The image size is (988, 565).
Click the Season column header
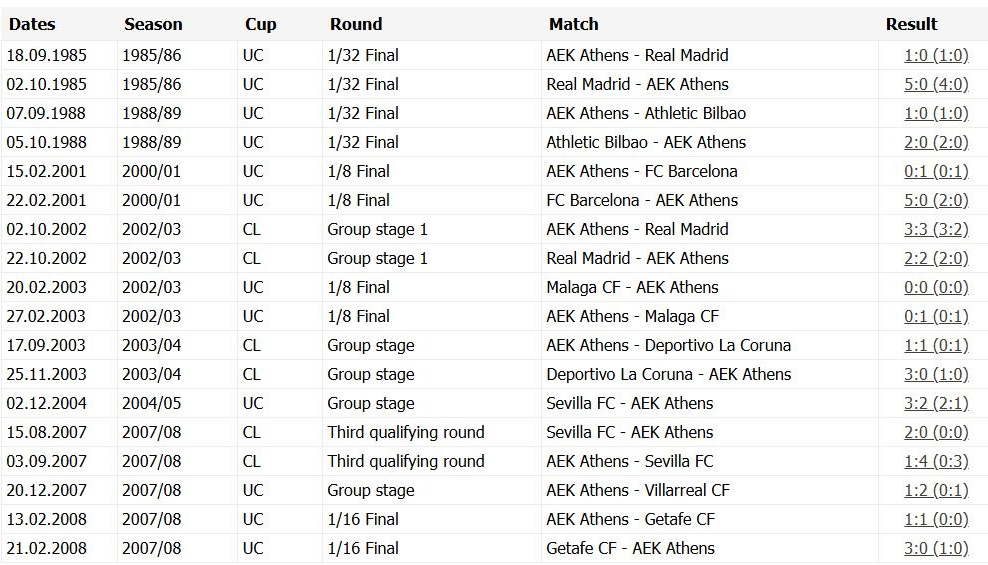153,24
